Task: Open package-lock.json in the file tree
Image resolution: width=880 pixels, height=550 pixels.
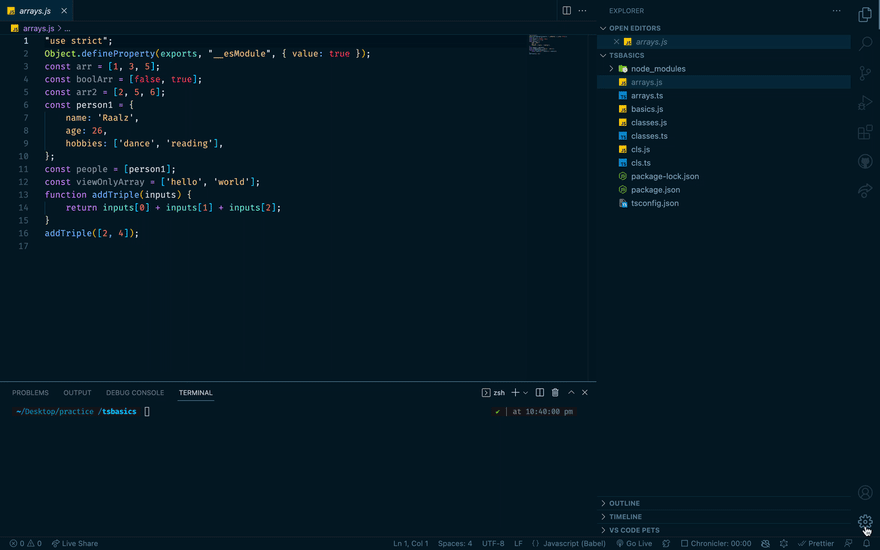Action: pos(724,176)
